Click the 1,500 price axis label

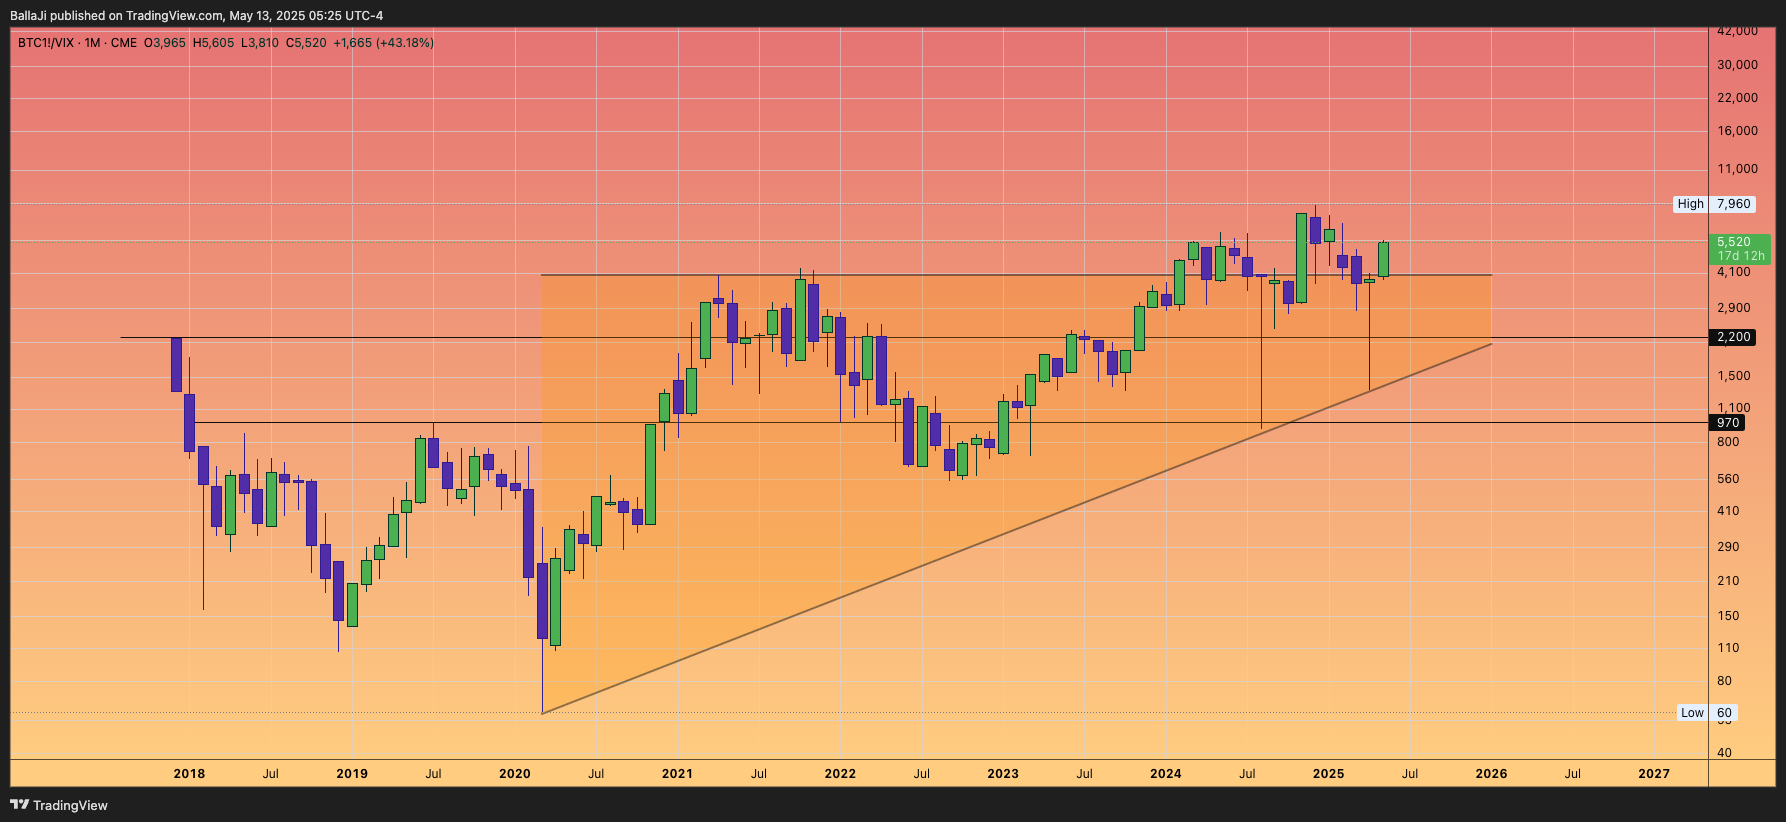pos(1734,376)
